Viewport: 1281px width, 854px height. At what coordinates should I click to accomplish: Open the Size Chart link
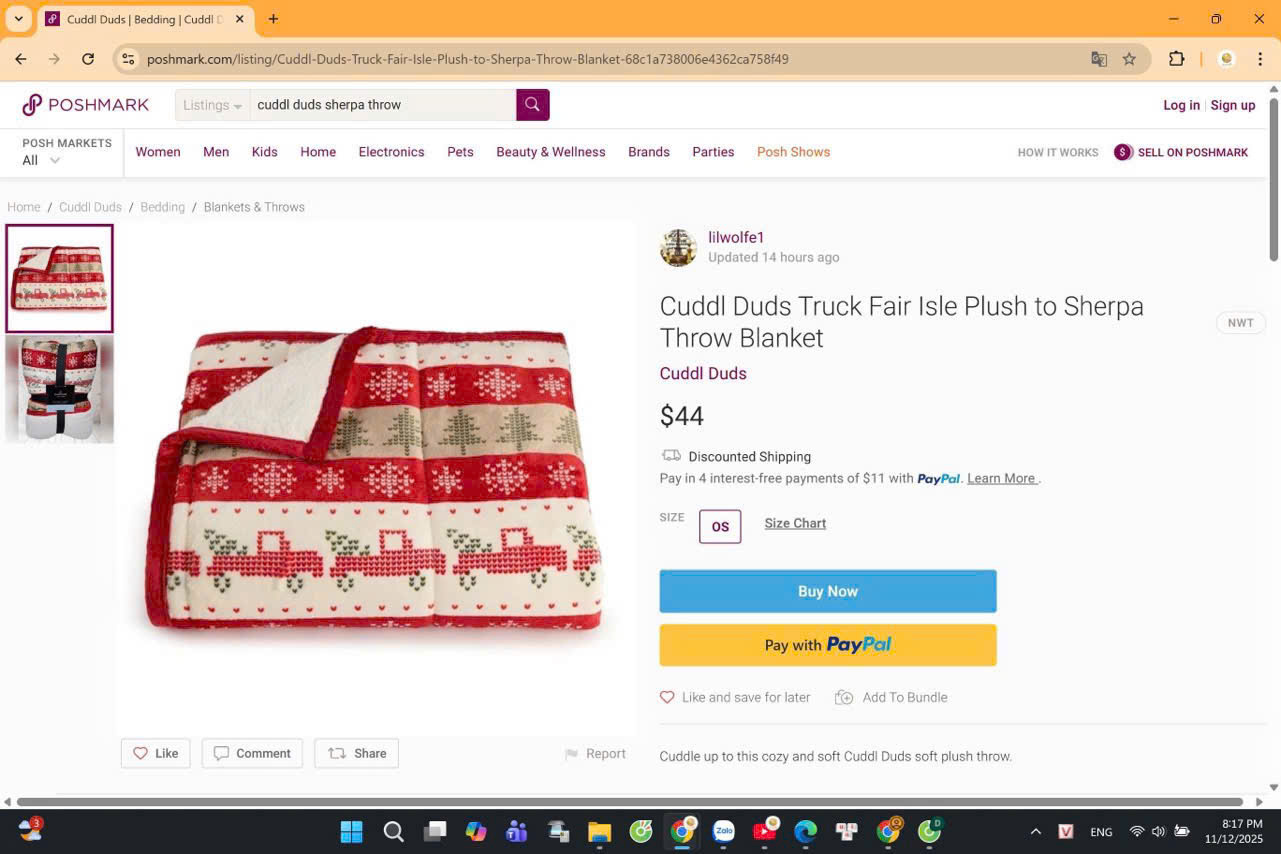click(795, 523)
